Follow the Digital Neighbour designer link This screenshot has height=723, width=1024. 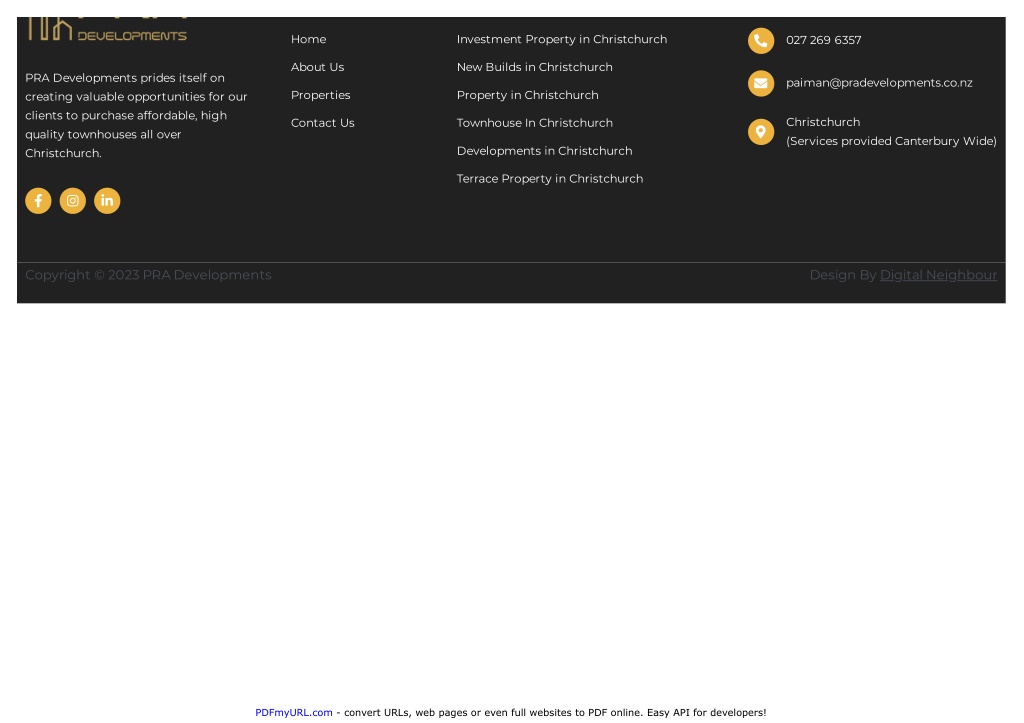(x=938, y=275)
